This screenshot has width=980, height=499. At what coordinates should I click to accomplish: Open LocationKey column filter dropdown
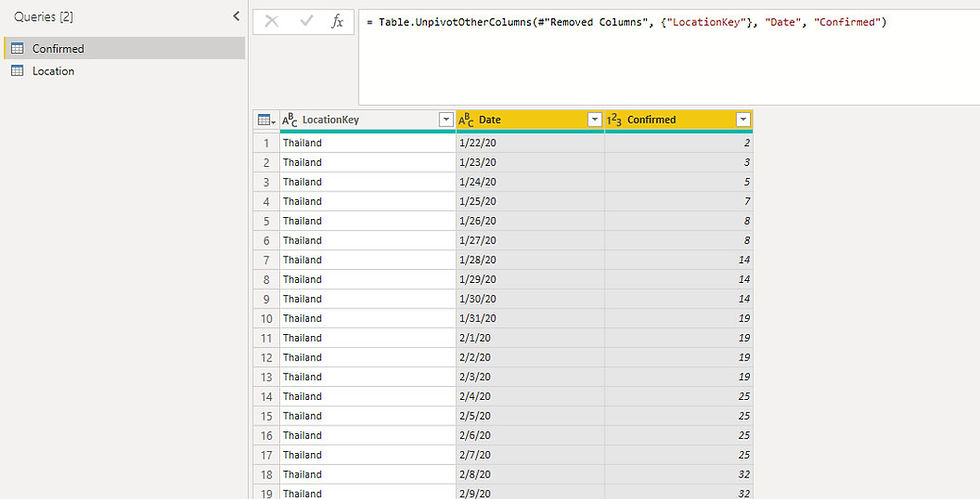446,119
